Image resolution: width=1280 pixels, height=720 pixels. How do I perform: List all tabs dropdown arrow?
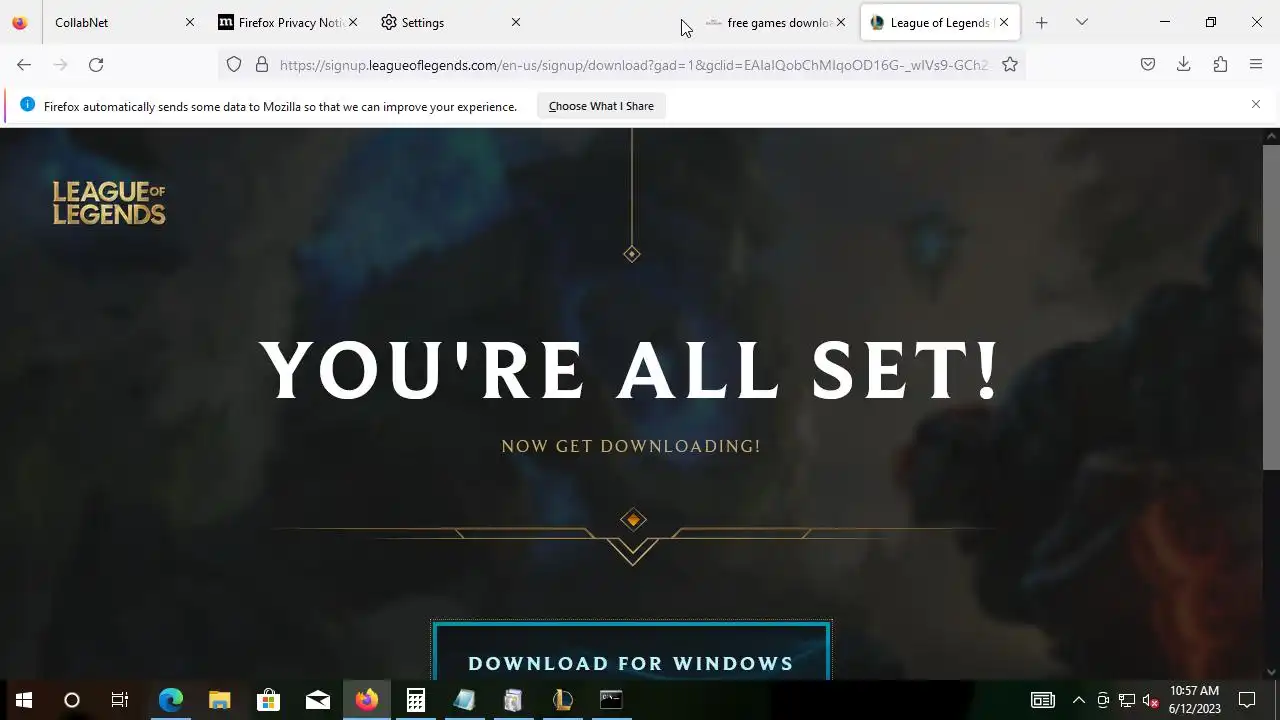(1081, 22)
